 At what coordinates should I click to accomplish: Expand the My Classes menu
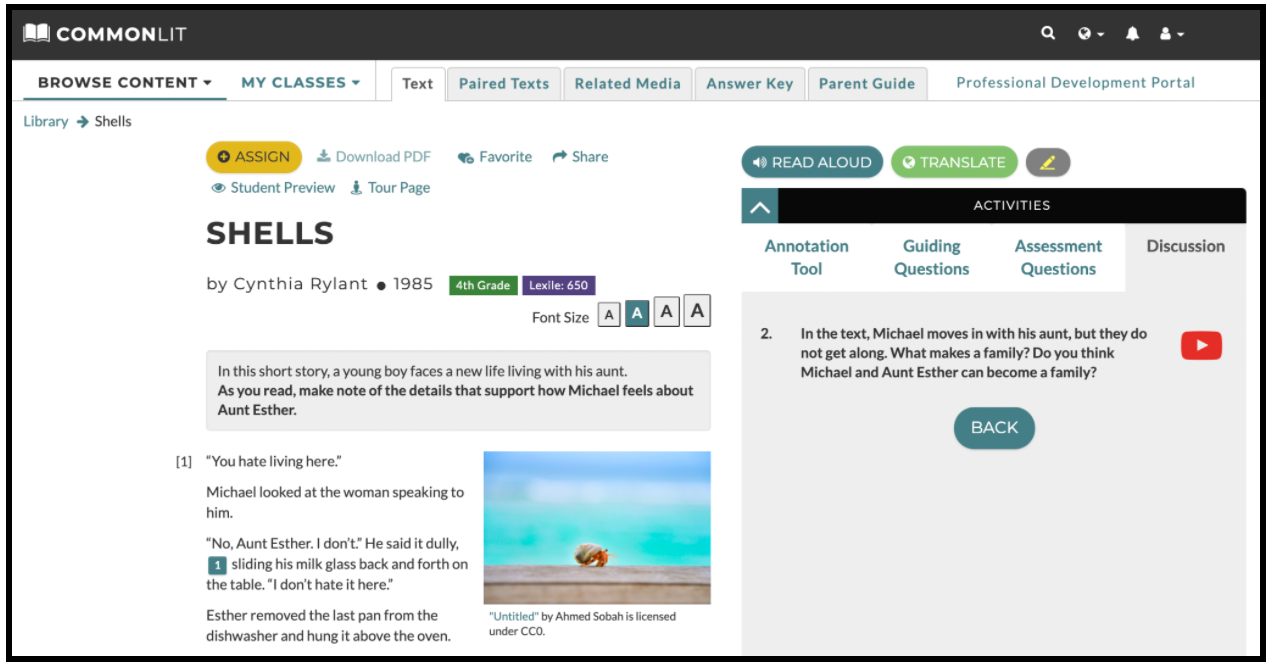pos(301,83)
